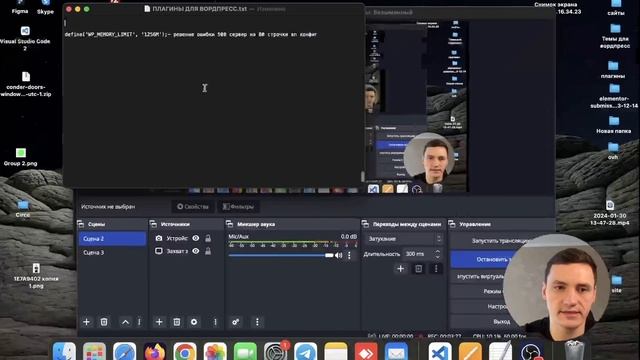Open the плагины folder on desktop
Viewport: 640px width, 360px height.
(613, 69)
